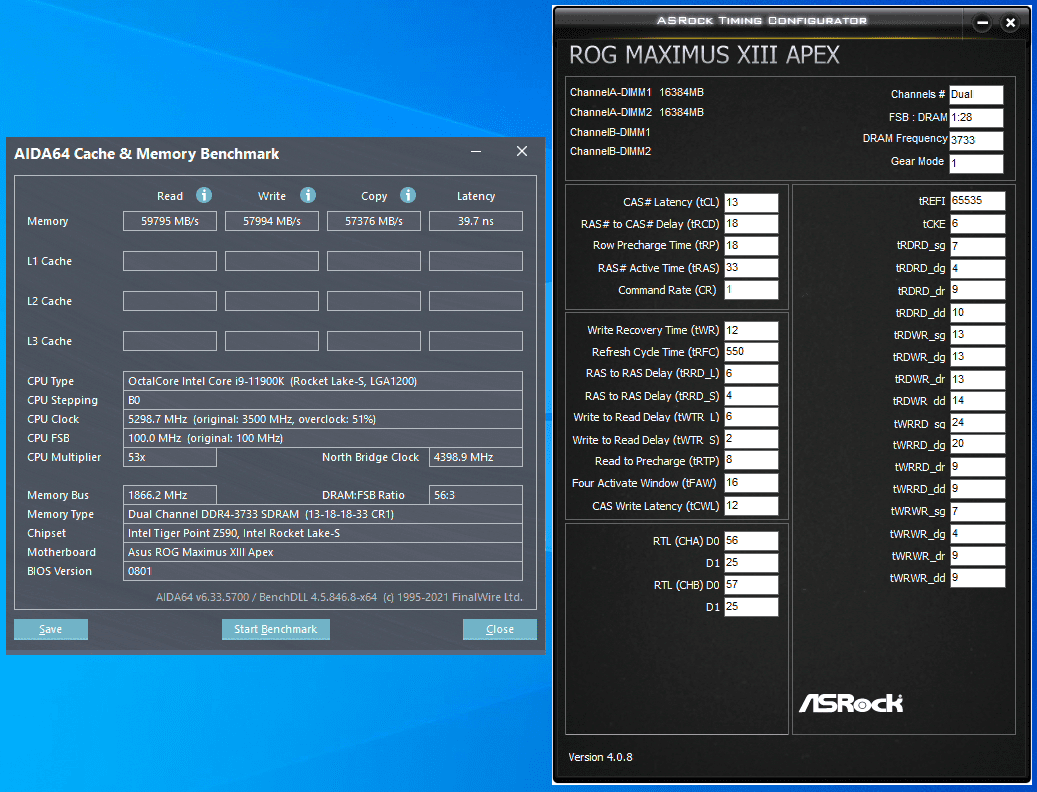
Task: Select the tRDWR_dd value field
Action: point(977,401)
